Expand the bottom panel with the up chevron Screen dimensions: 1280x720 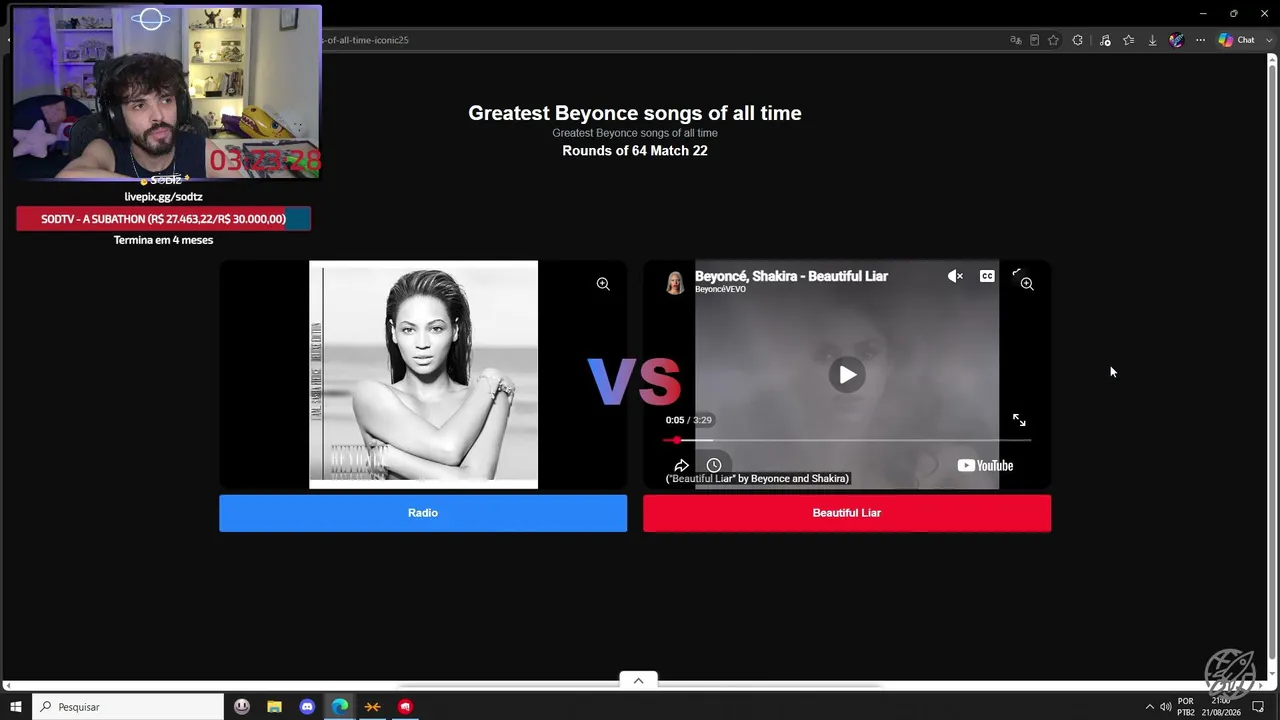coord(638,680)
